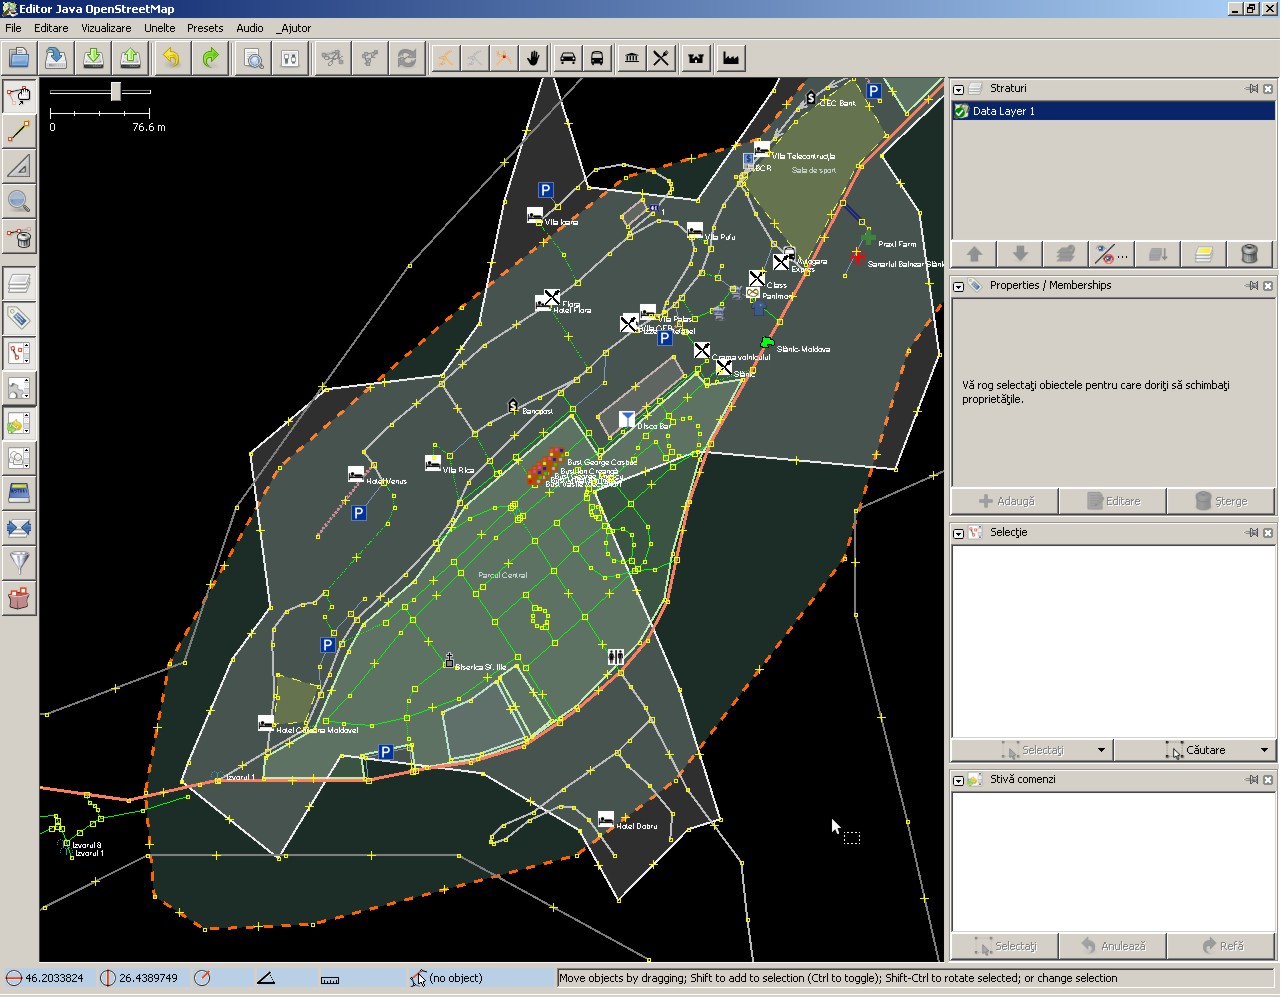The image size is (1281, 997).
Task: Open the Vizualizare menu
Action: (106, 28)
